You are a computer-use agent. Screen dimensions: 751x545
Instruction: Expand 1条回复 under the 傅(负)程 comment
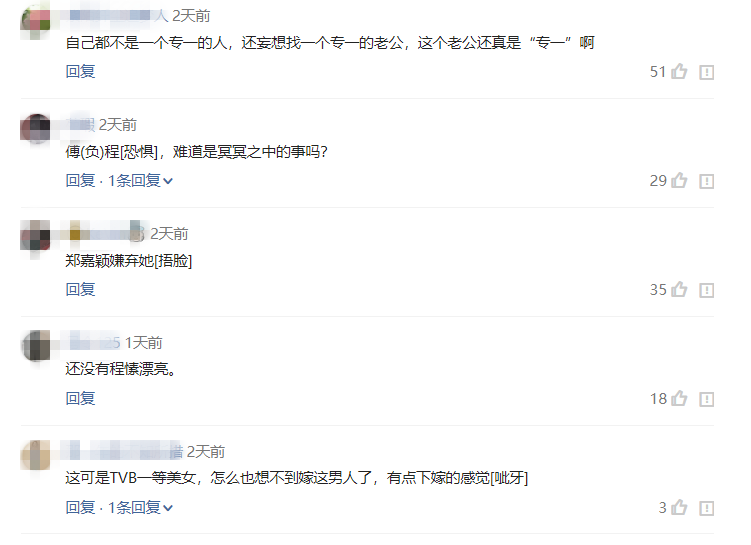click(x=140, y=181)
